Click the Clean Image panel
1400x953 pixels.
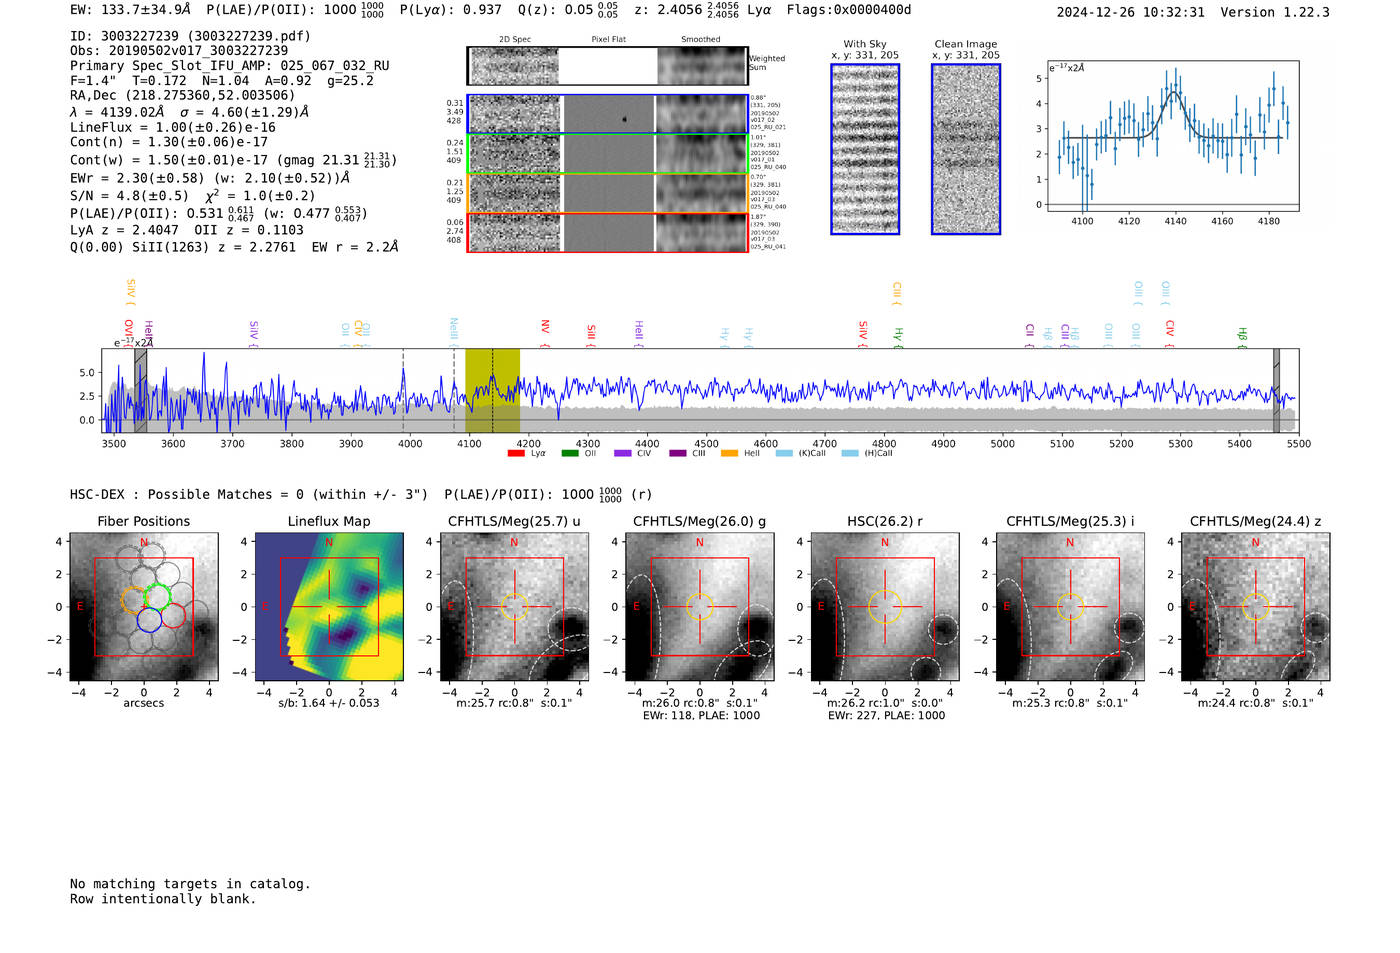(966, 149)
